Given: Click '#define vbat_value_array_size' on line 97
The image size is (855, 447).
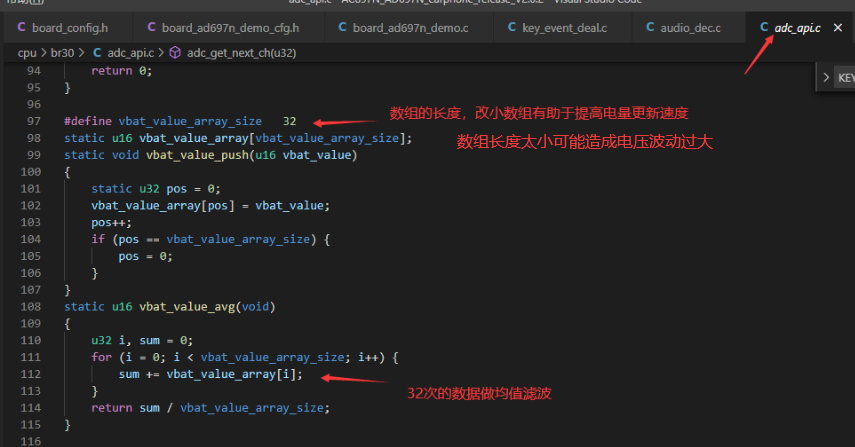Looking at the screenshot, I should point(163,121).
